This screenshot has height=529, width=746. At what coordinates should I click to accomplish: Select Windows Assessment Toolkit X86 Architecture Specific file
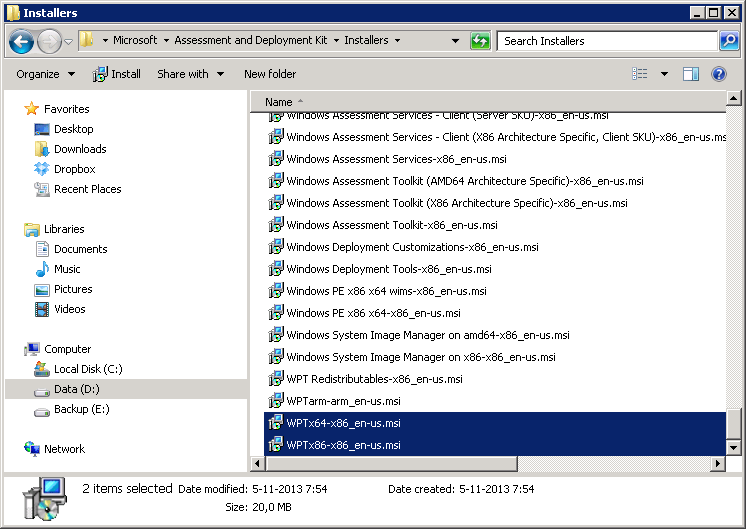pos(447,203)
